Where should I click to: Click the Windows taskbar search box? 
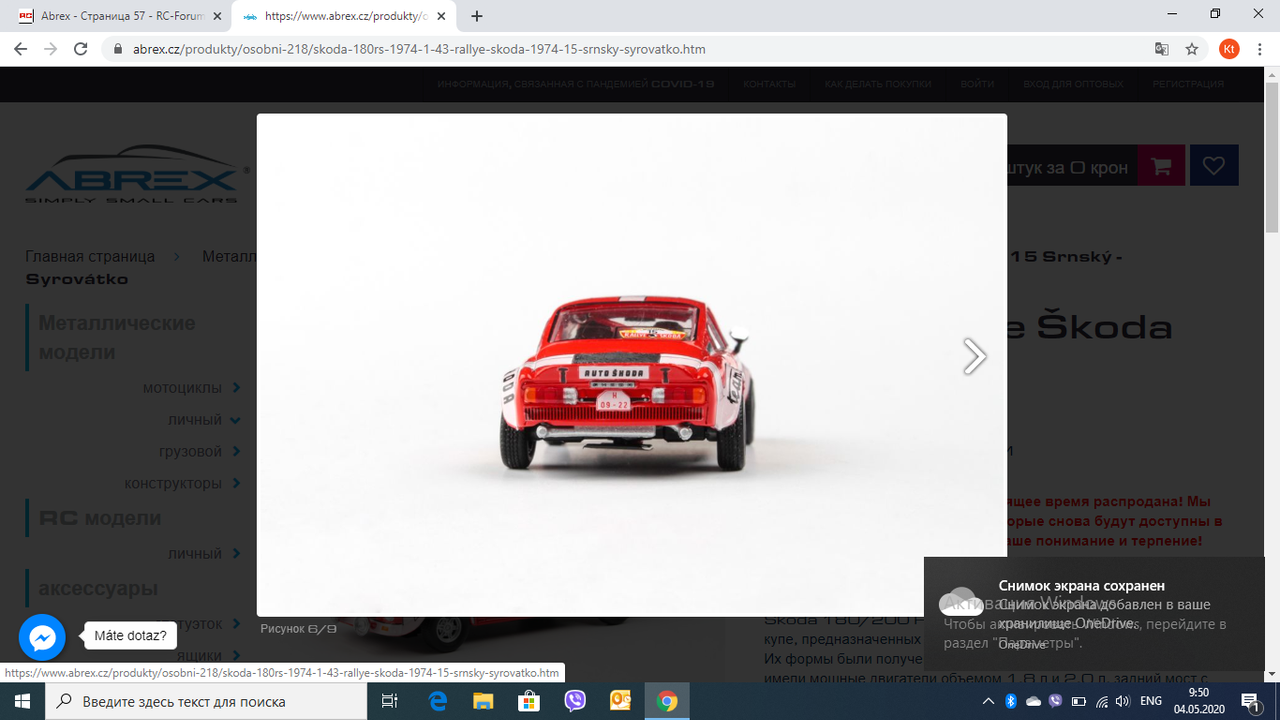click(x=204, y=701)
